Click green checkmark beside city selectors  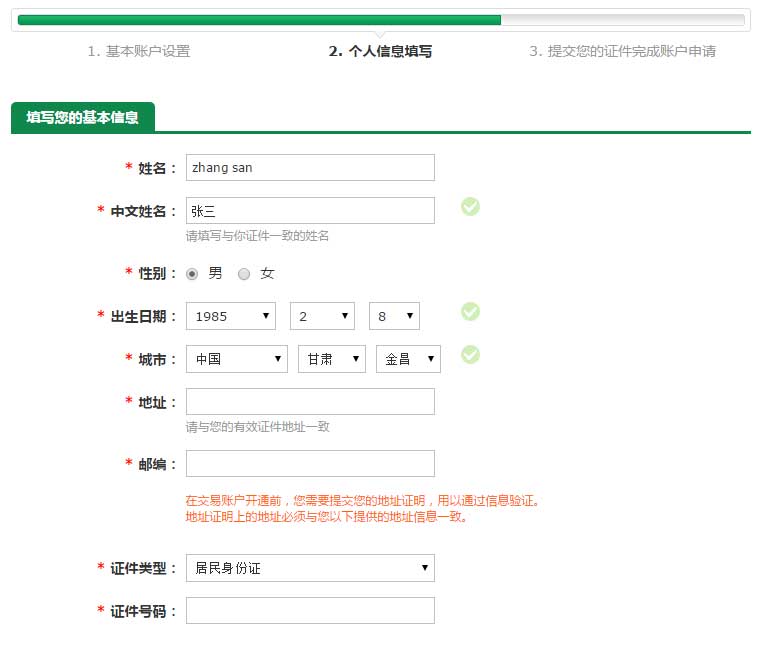pos(470,355)
